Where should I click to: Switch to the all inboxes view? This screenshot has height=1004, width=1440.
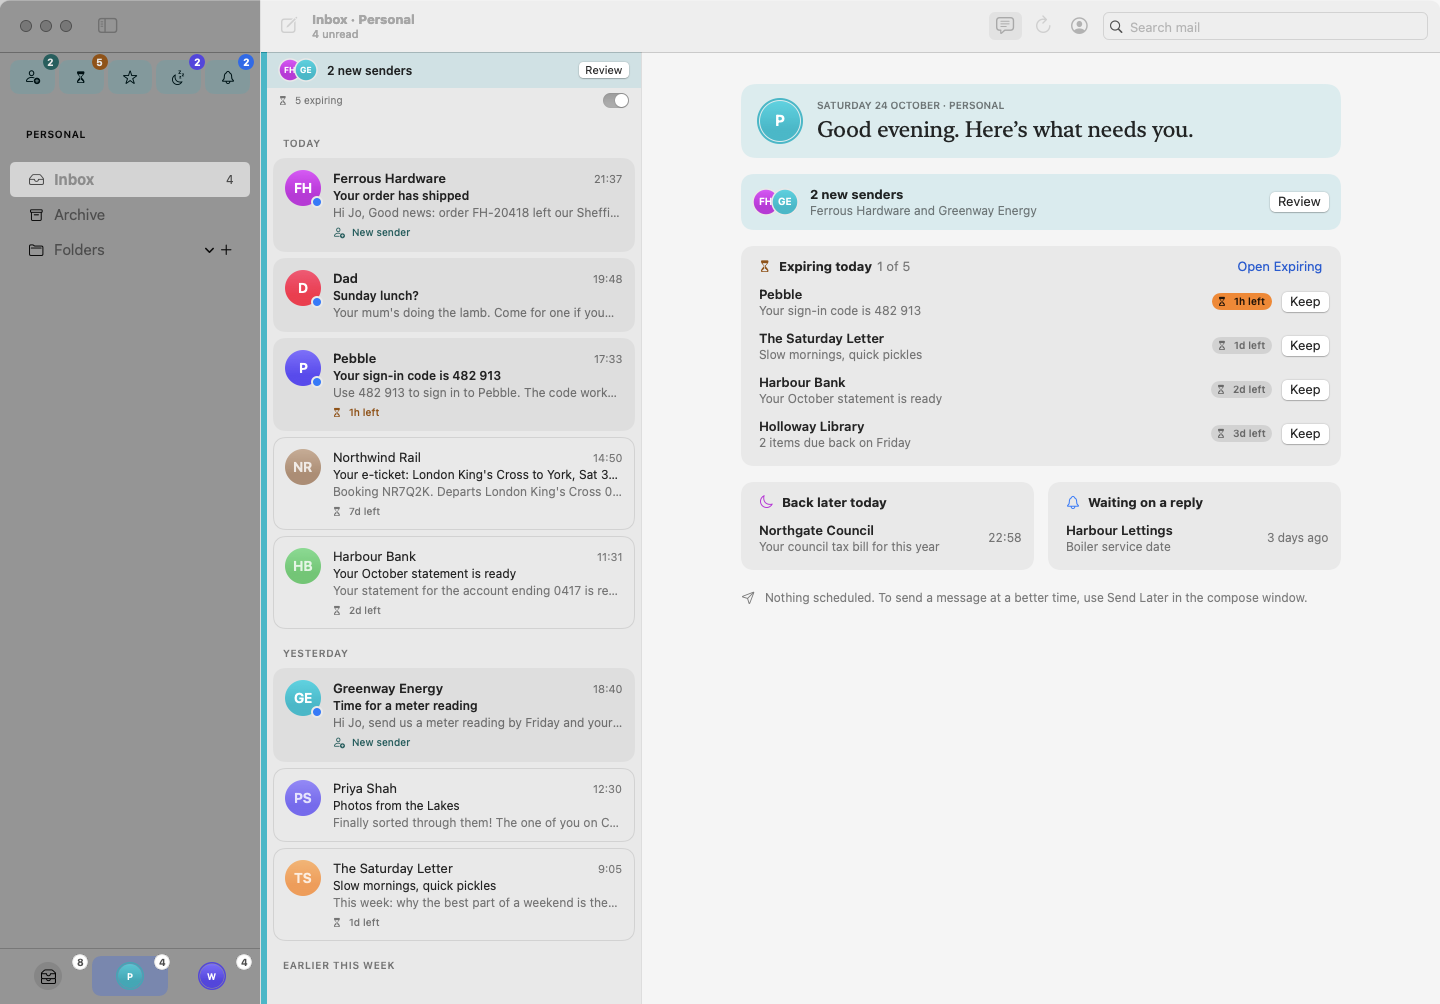(x=48, y=976)
